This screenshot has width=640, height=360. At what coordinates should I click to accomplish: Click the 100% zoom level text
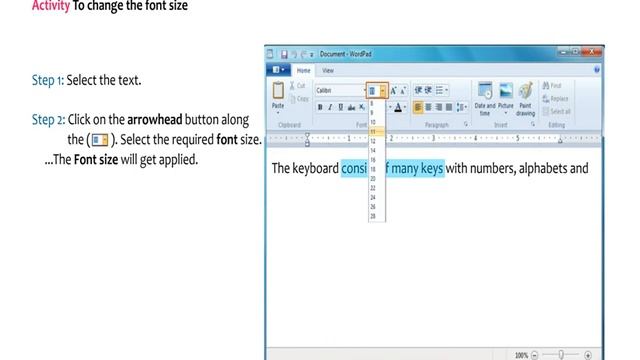(521, 356)
